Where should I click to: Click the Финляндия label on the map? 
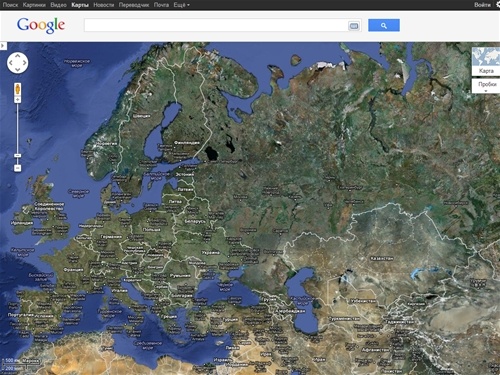pyautogui.click(x=187, y=143)
